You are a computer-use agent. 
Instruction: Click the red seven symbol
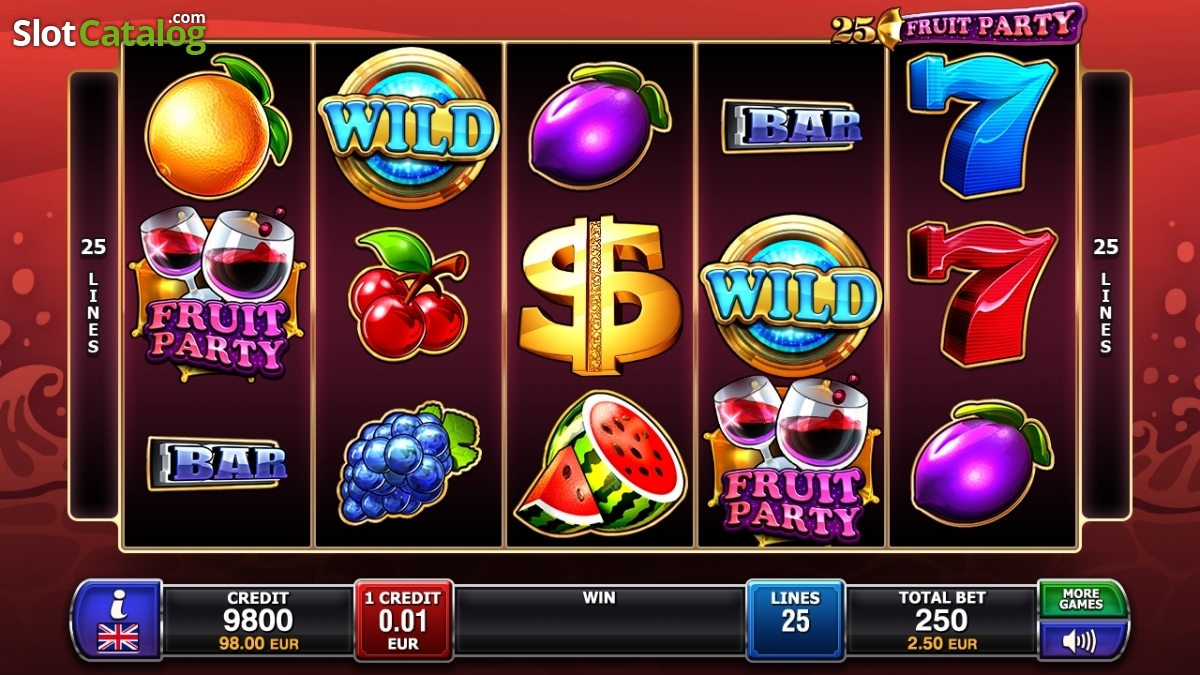coord(982,294)
